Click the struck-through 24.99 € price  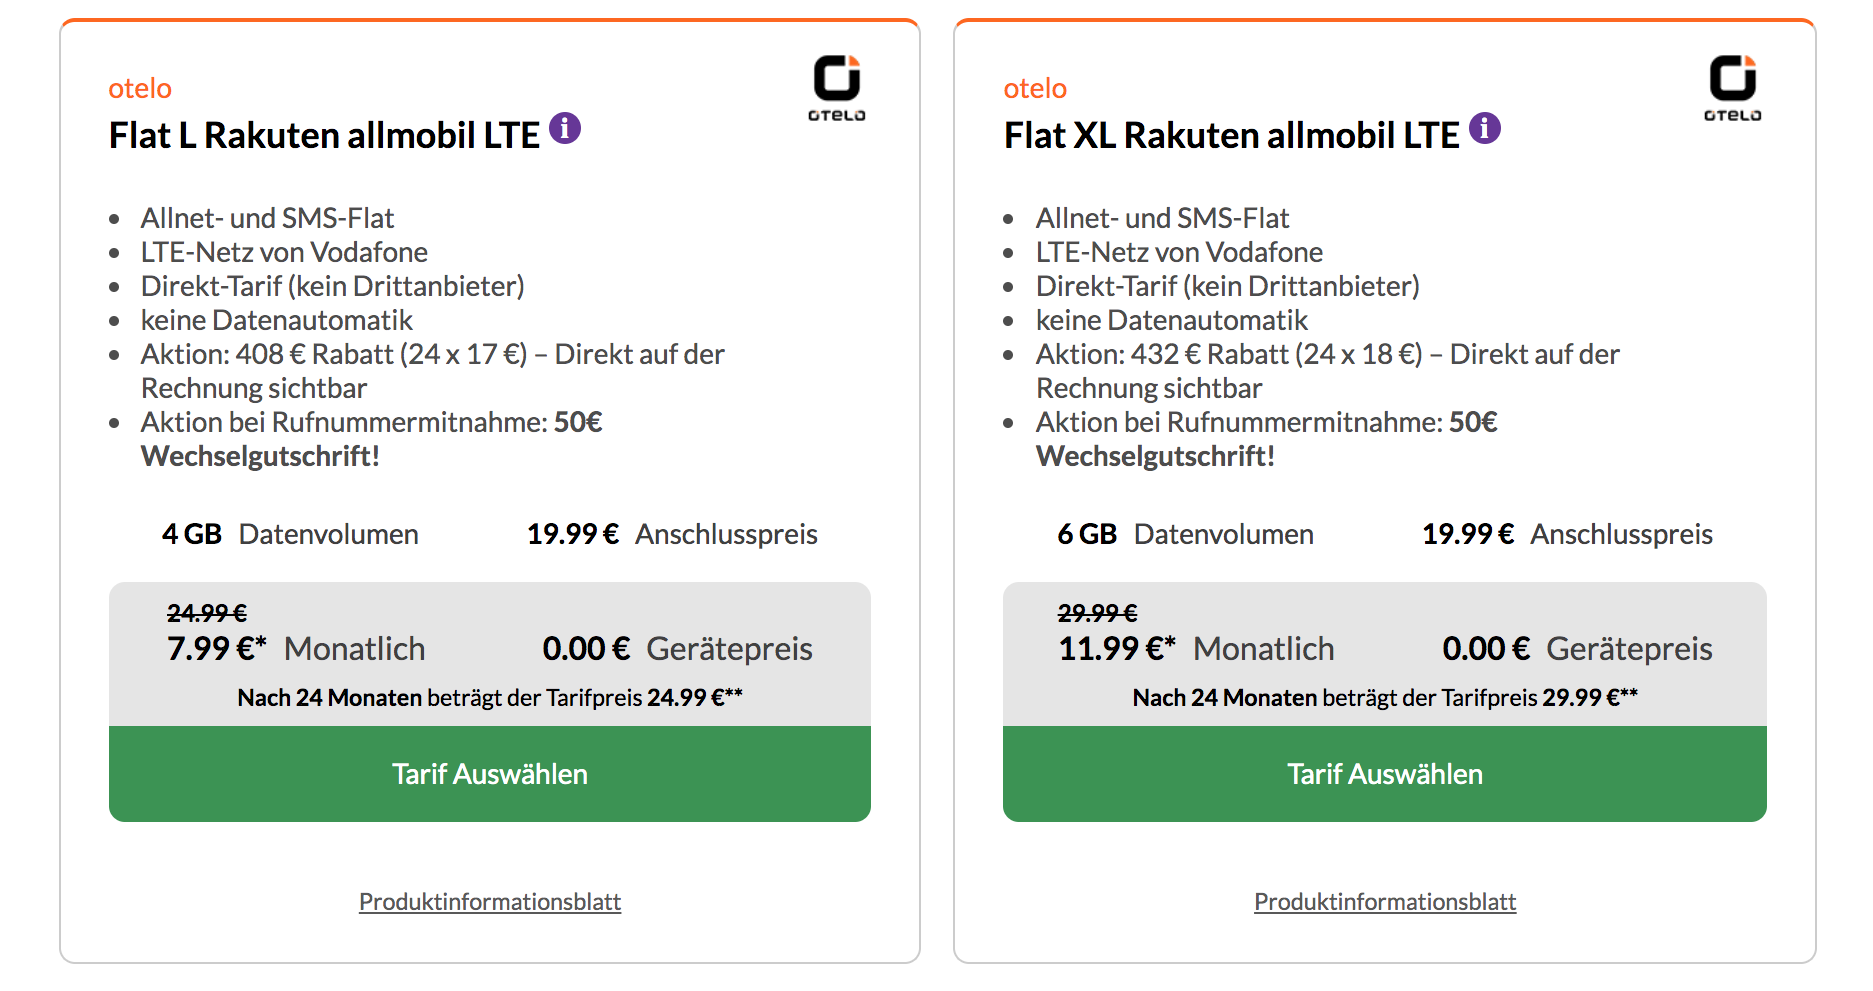tap(207, 613)
